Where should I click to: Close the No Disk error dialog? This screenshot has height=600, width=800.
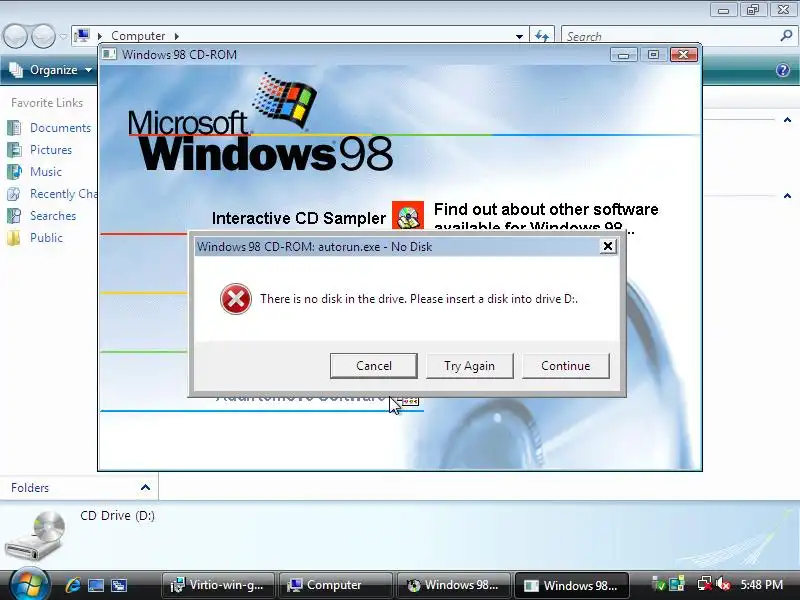[x=608, y=246]
